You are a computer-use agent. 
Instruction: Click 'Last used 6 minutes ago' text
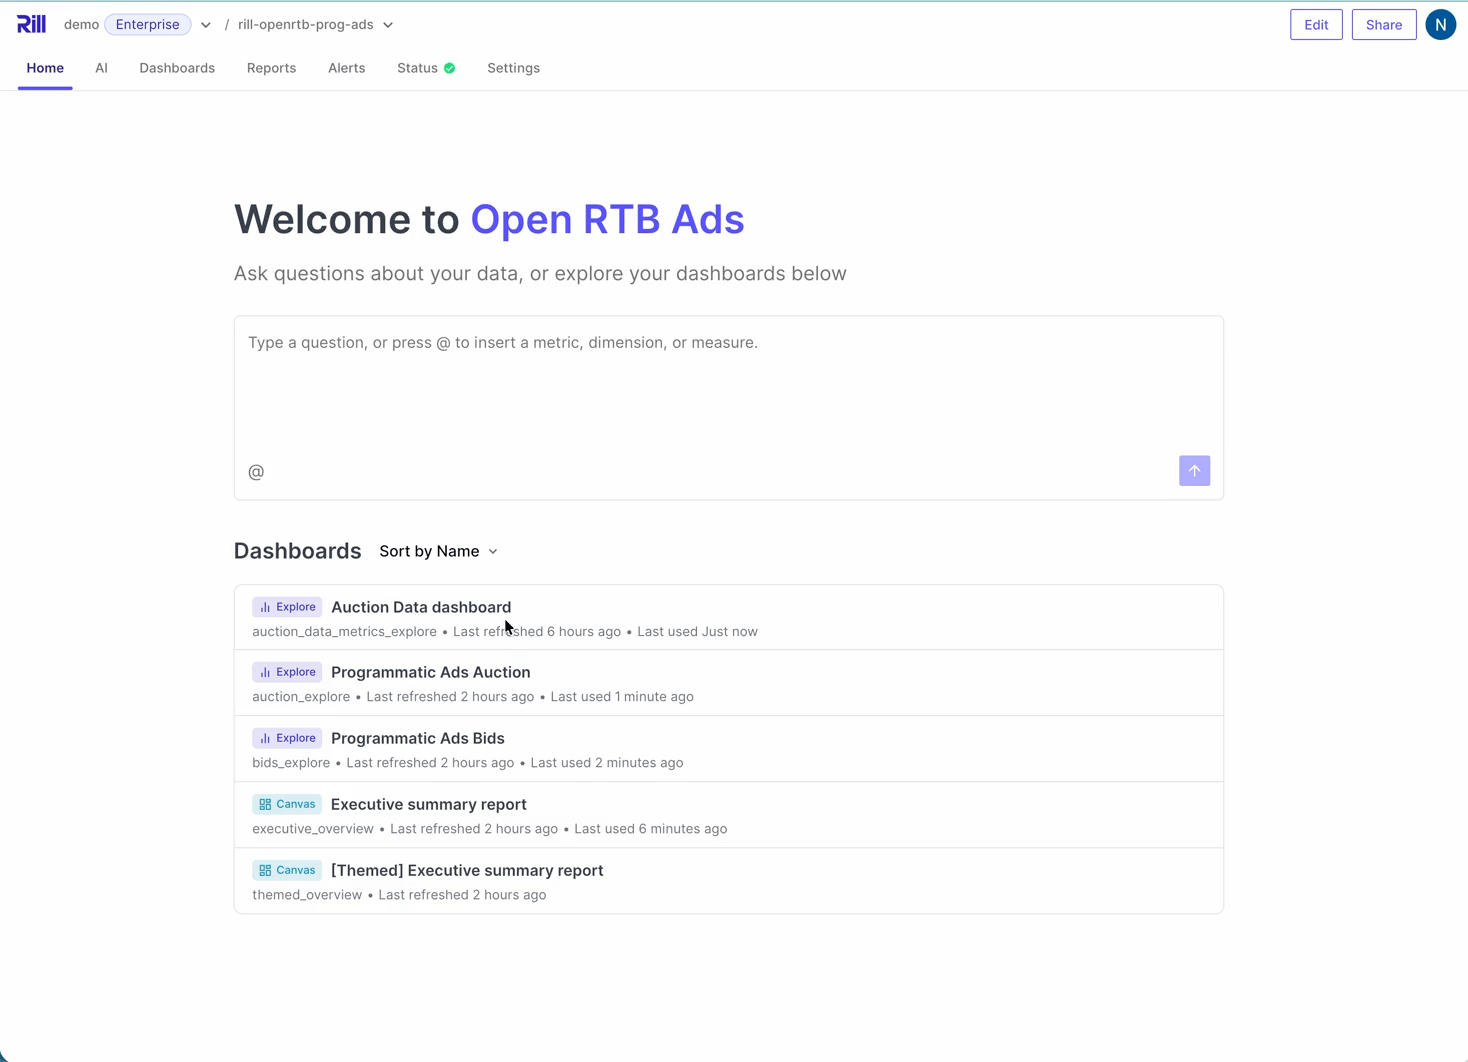[x=651, y=829]
